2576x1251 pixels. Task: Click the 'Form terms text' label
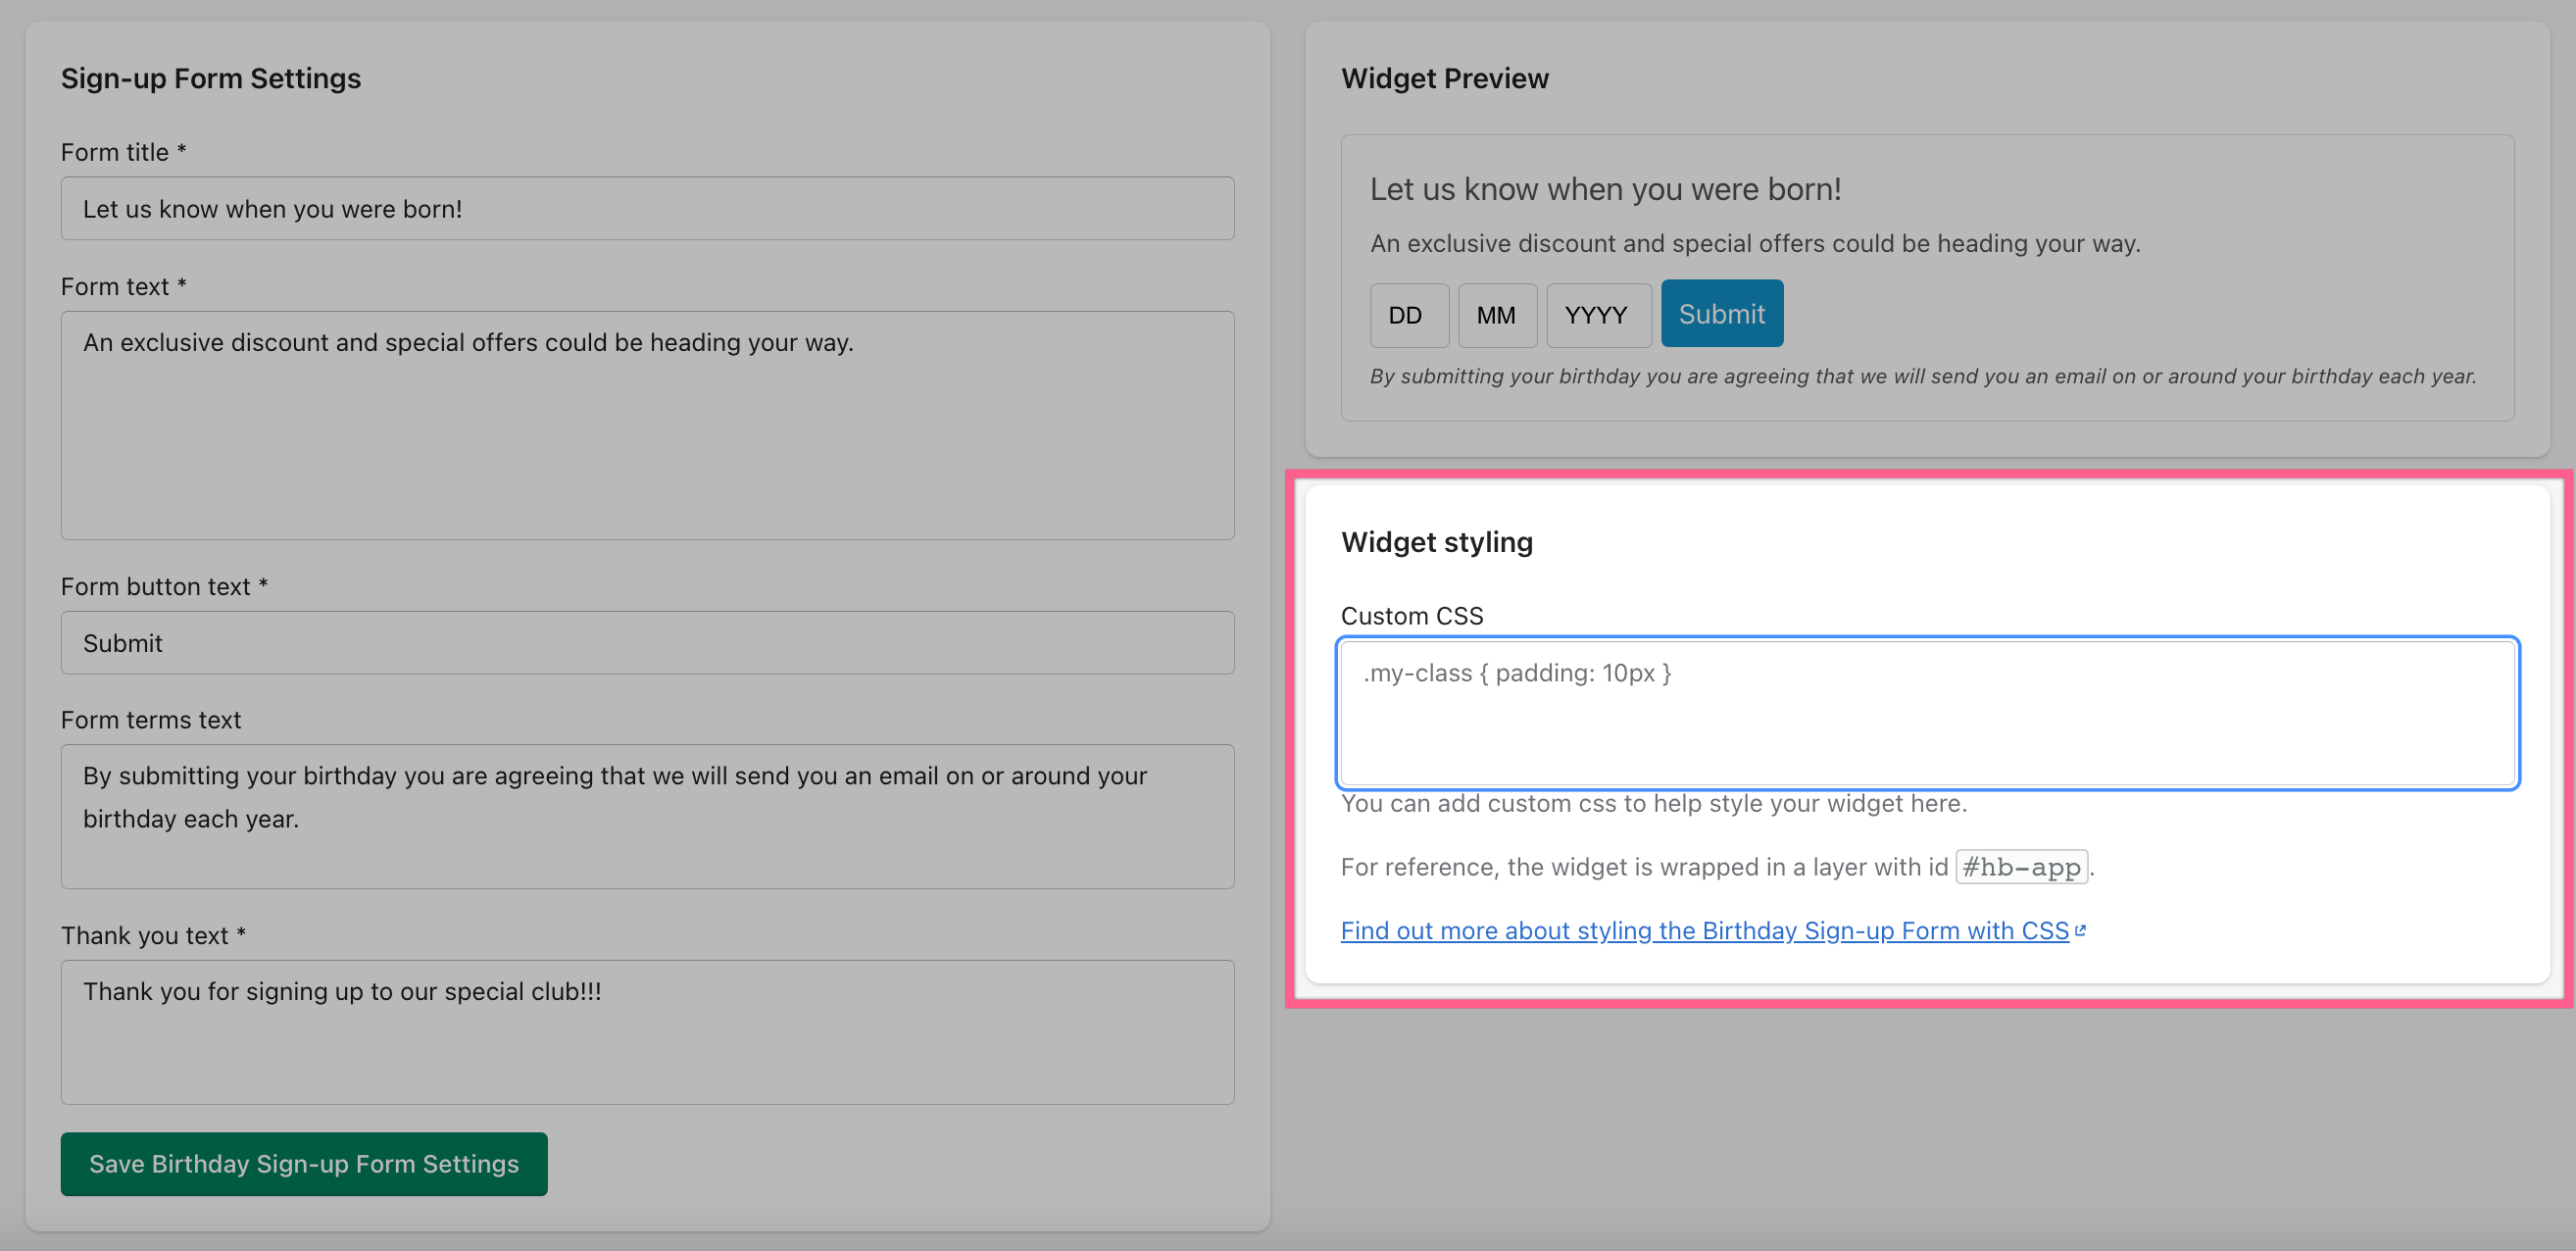click(151, 720)
